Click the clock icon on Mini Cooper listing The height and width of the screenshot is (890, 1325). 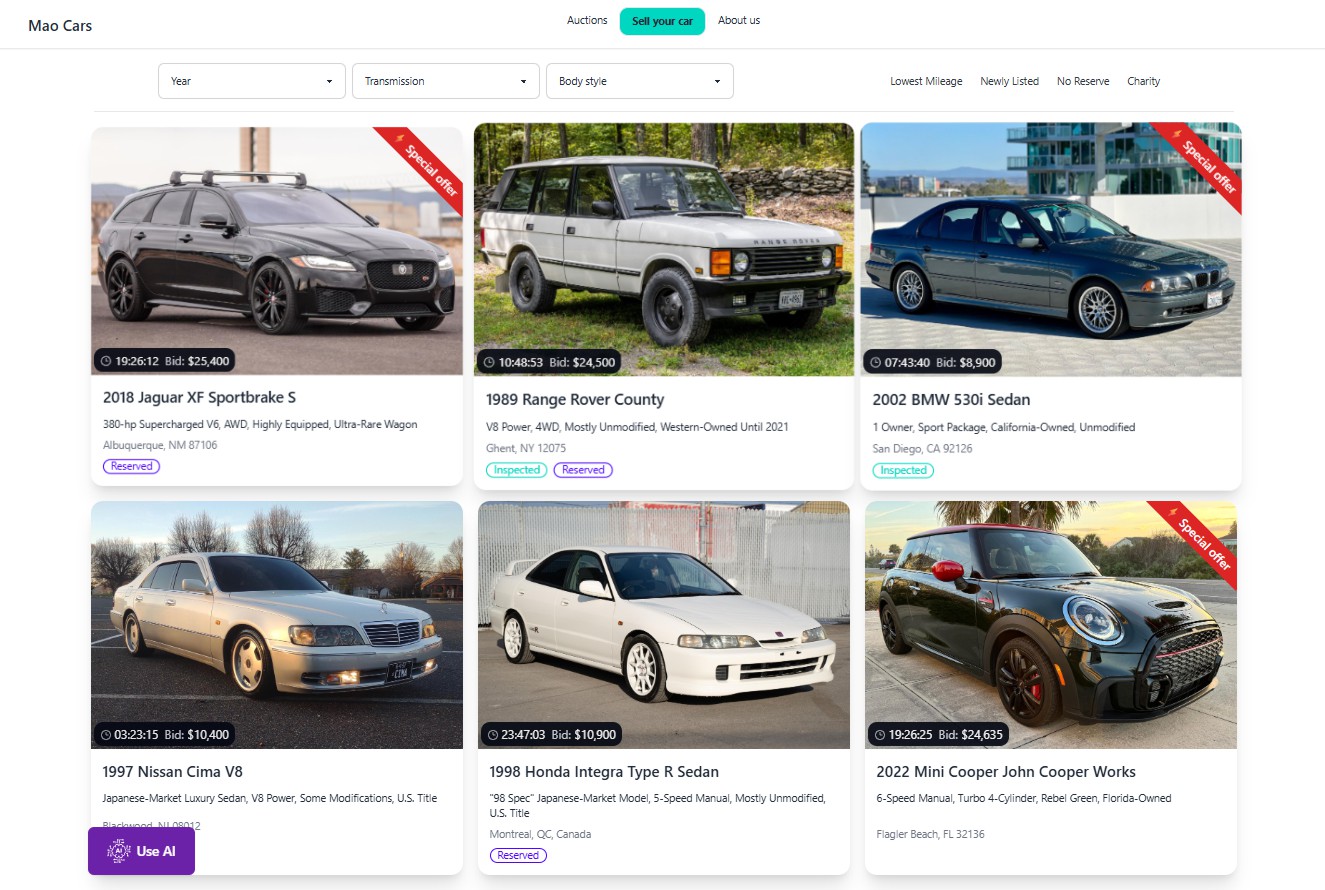tap(879, 735)
